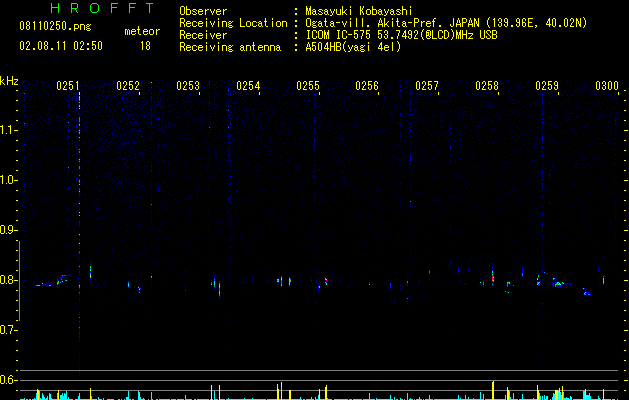Click the Receiving Location label
Image resolution: width=629 pixels, height=400 pixels.
coord(233,23)
